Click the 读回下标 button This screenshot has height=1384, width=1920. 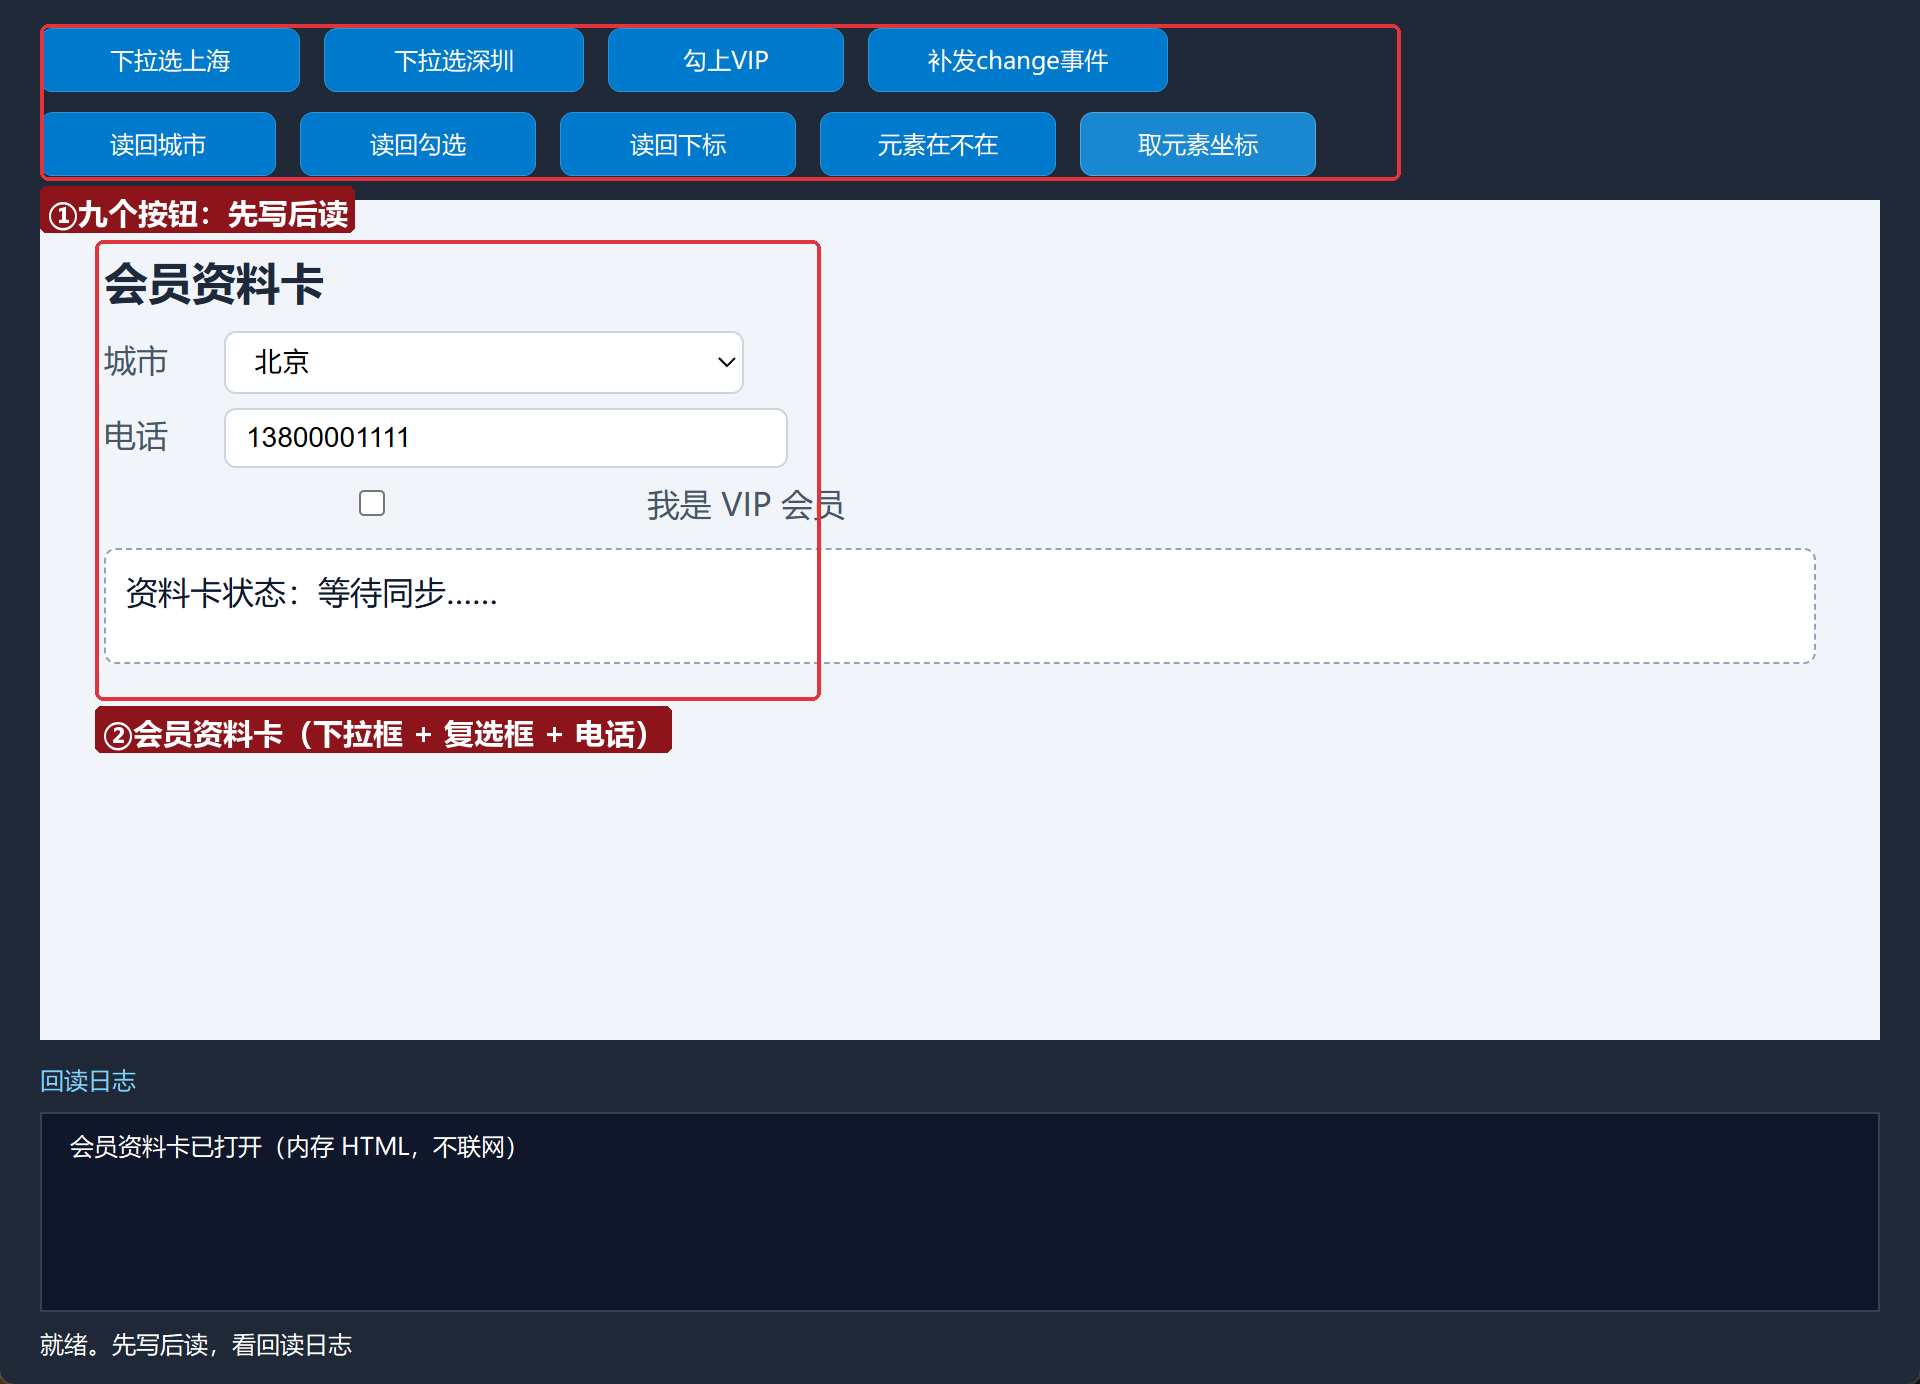678,144
